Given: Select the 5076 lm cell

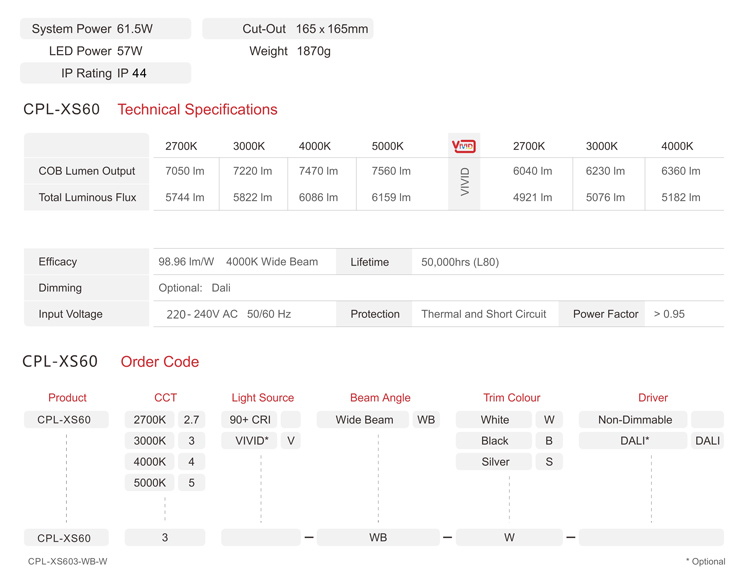Looking at the screenshot, I should (x=605, y=197).
